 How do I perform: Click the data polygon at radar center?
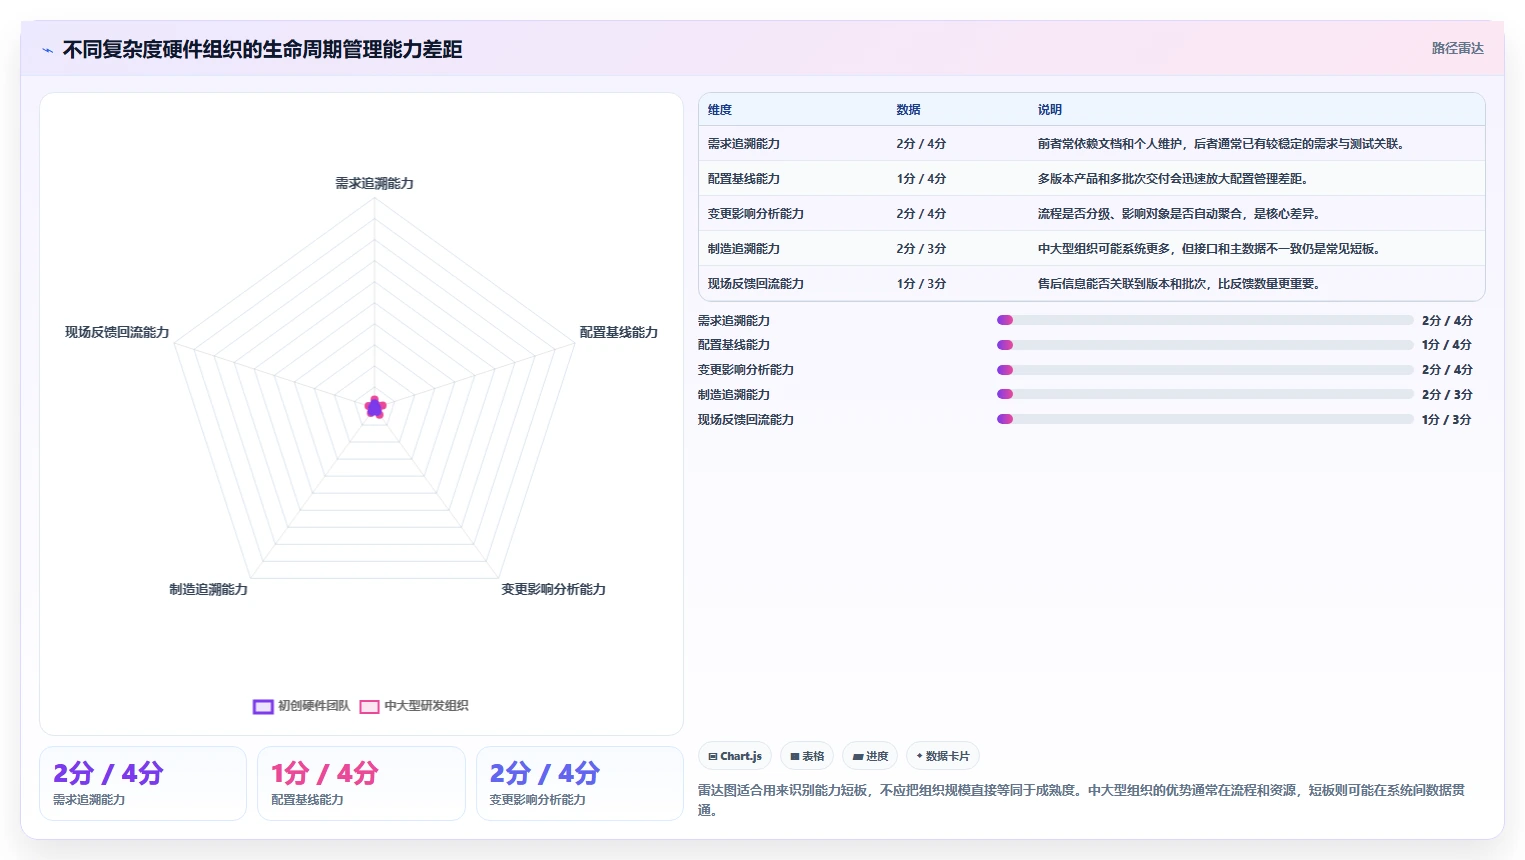coord(375,407)
